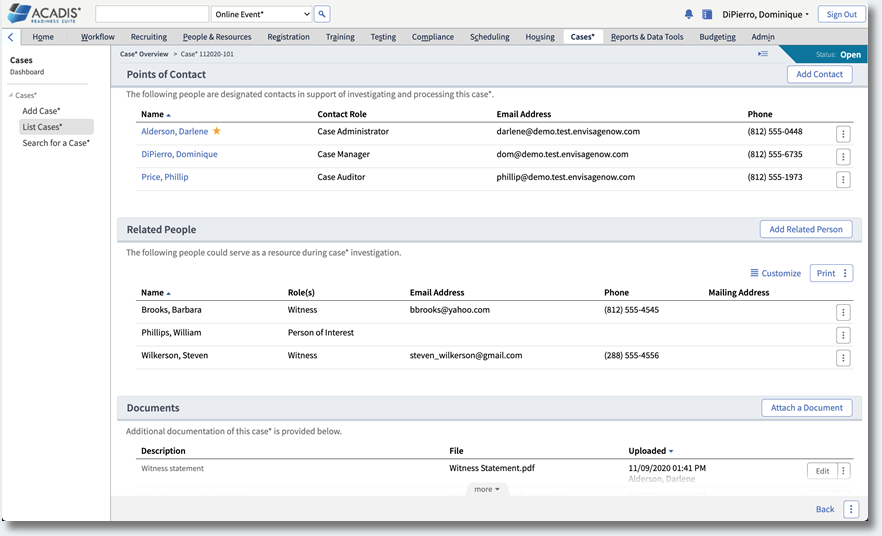Viewport: 882px width, 536px height.
Task: Sort documents by Uploaded column header
Action: pos(650,451)
